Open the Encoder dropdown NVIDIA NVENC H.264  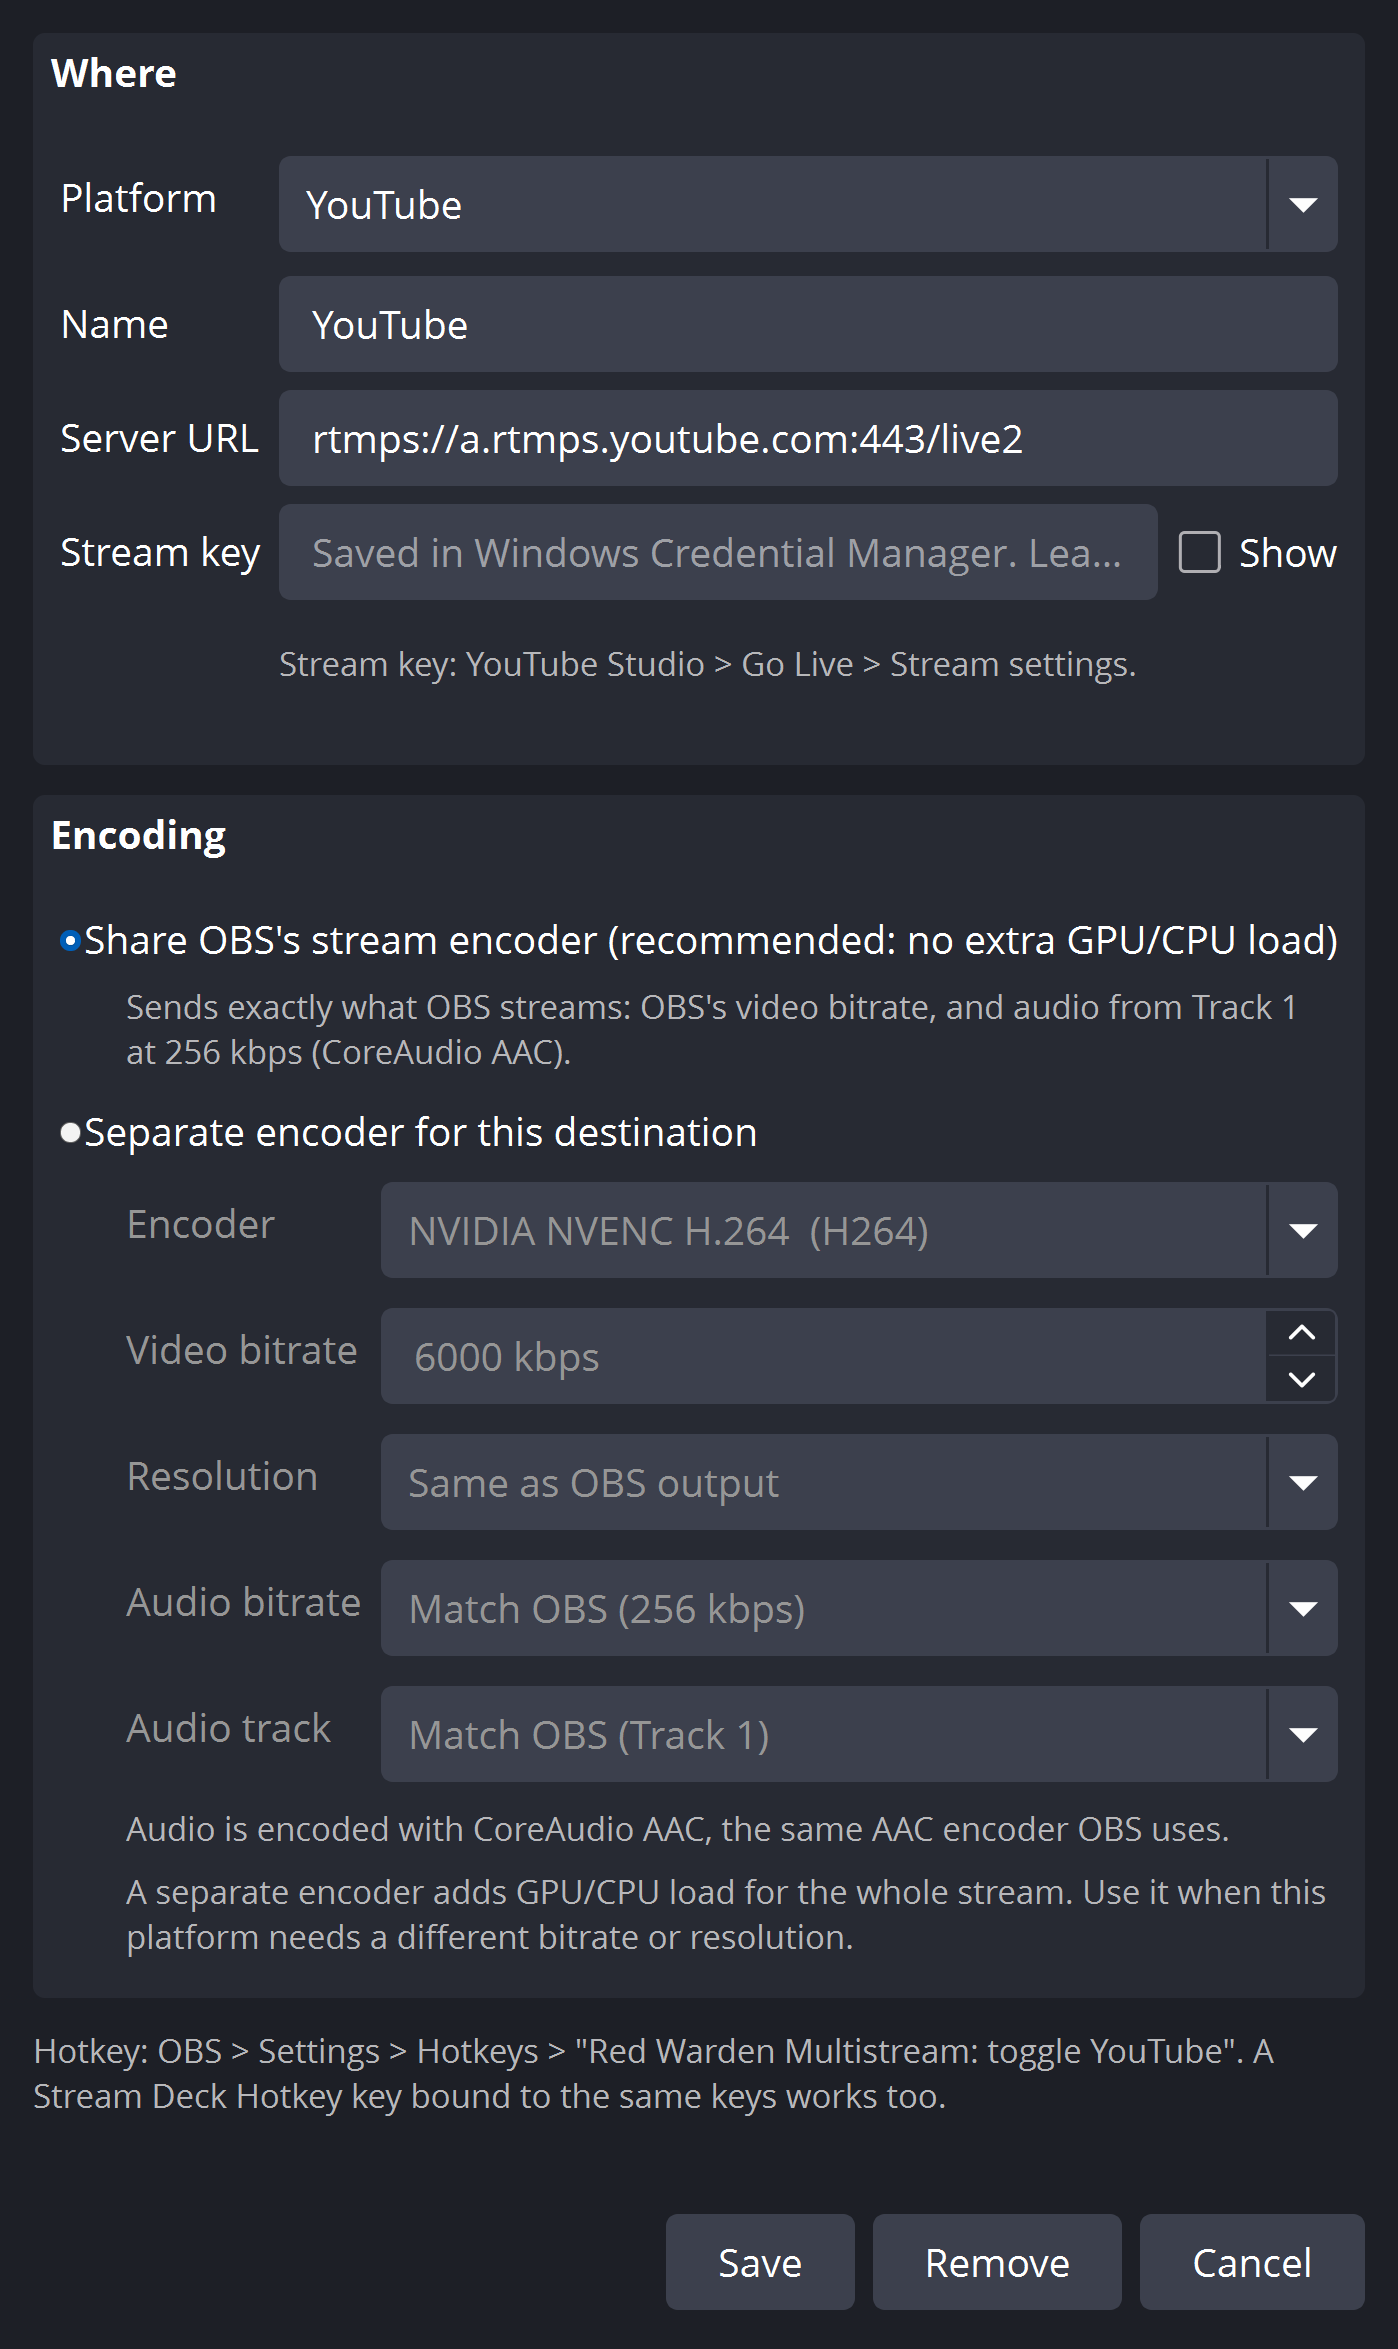[859, 1230]
